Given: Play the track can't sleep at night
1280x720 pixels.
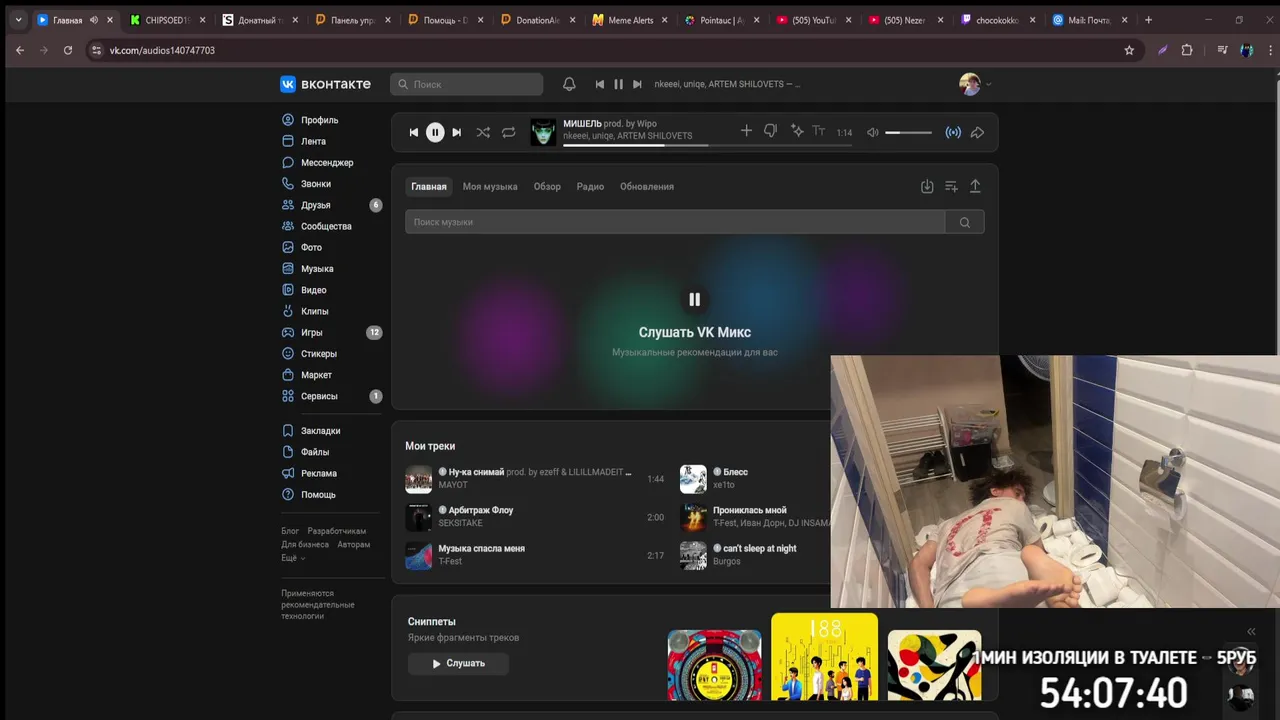Looking at the screenshot, I should (x=755, y=555).
